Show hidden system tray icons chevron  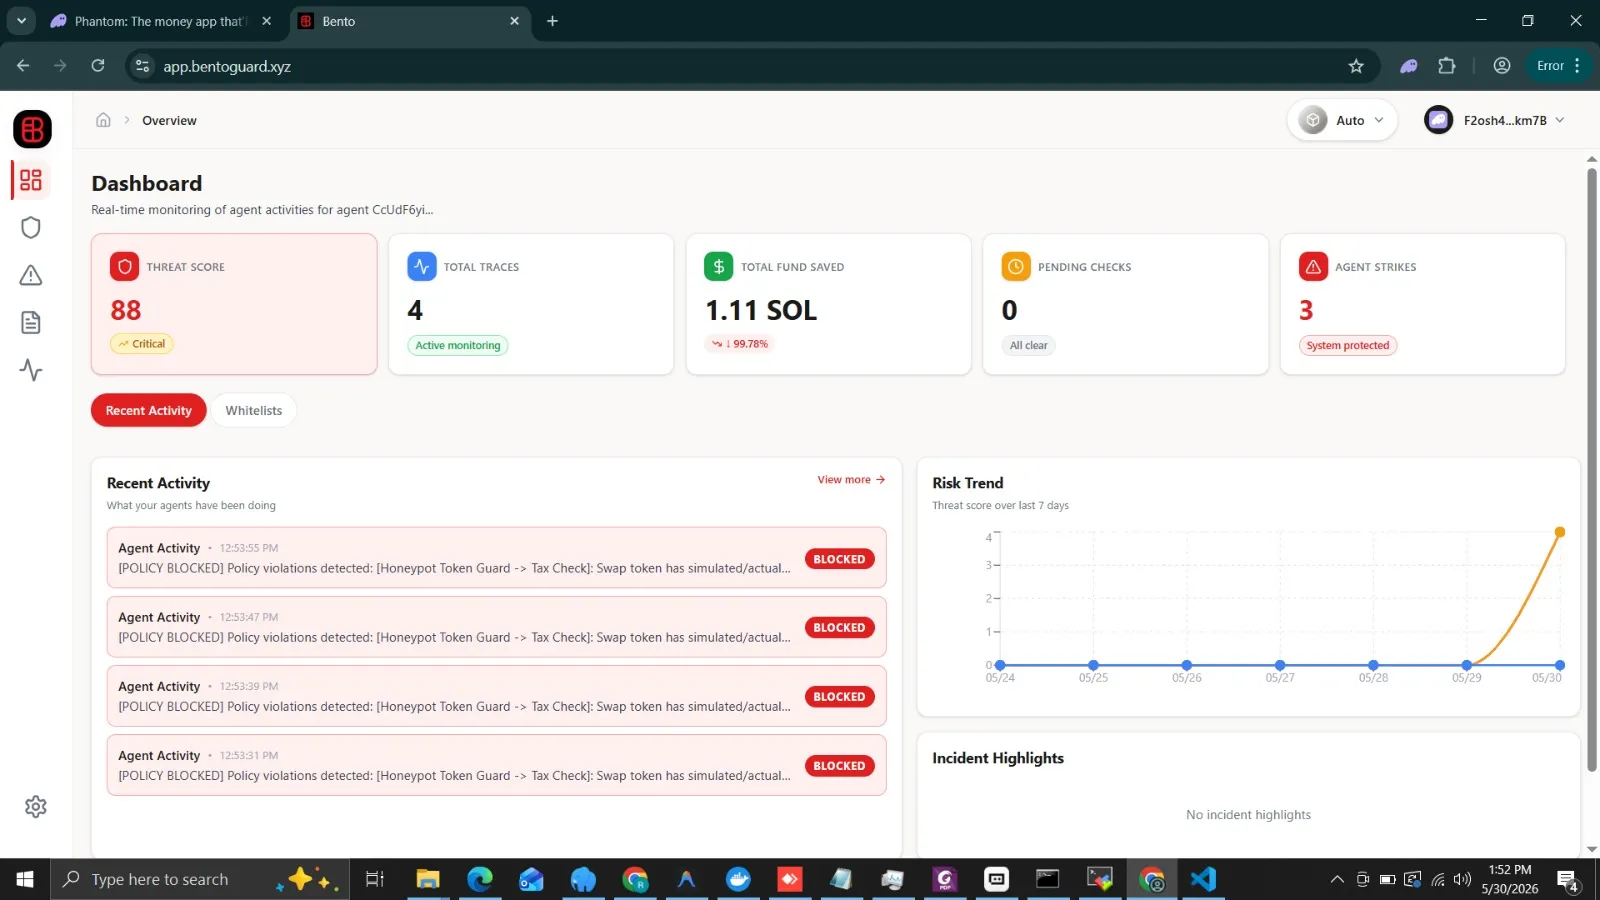(1336, 880)
